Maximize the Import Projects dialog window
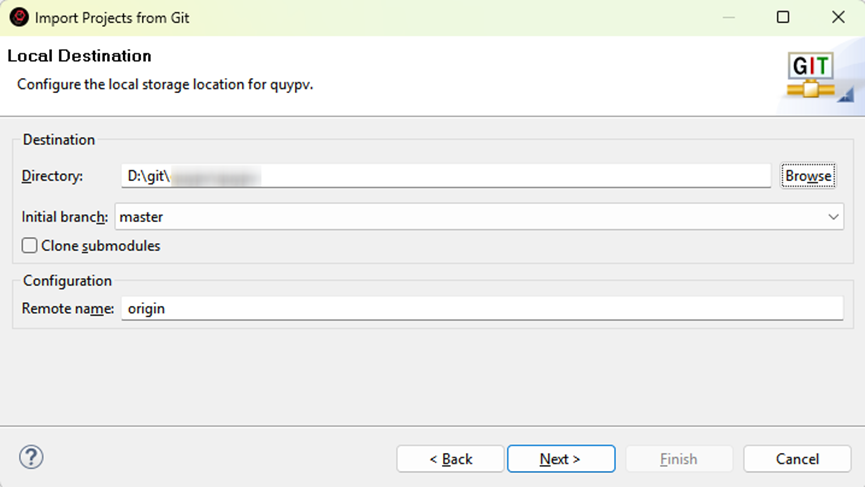The image size is (865, 487). [783, 17]
